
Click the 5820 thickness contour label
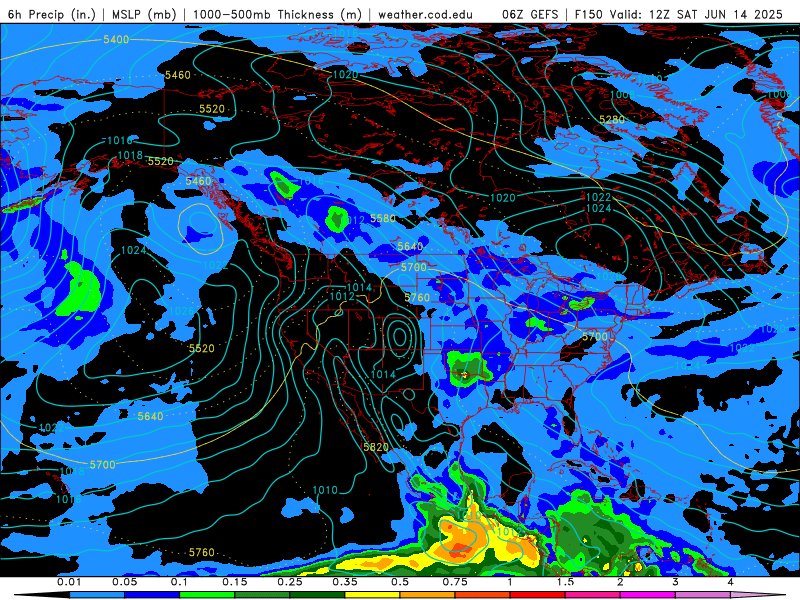pos(376,447)
